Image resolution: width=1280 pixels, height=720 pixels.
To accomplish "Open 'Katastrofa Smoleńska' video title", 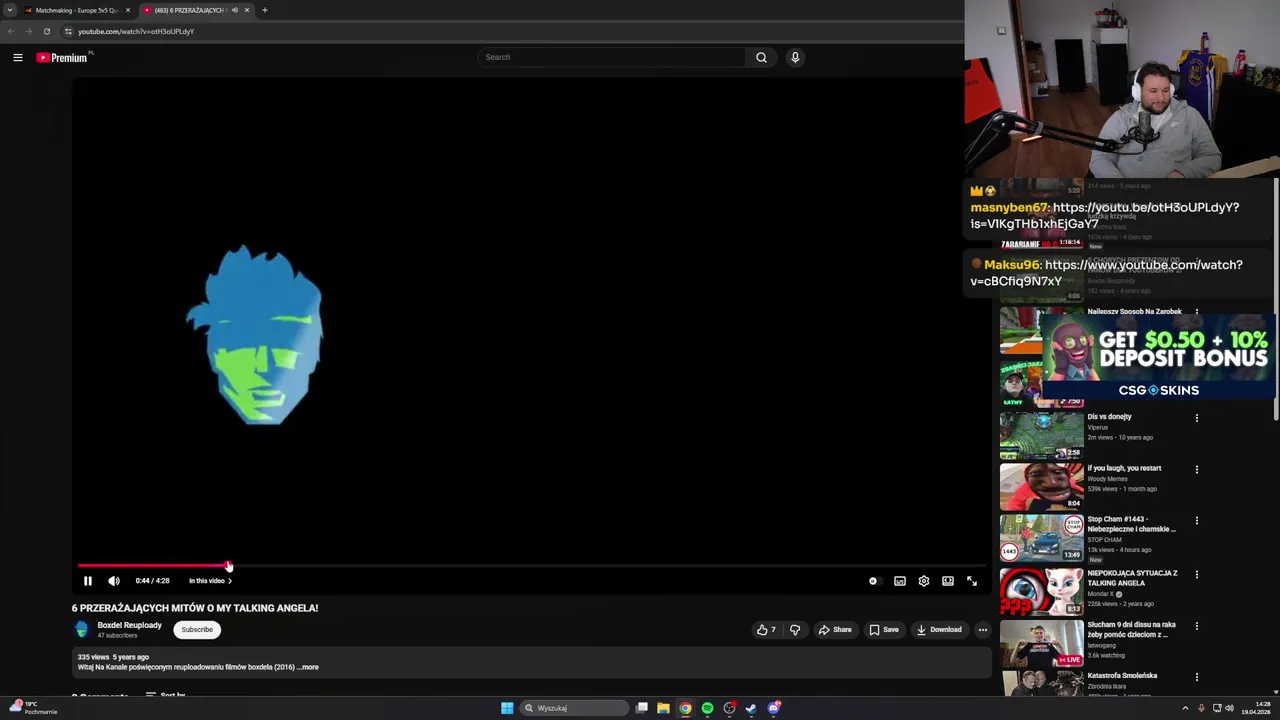I will [x=1122, y=676].
